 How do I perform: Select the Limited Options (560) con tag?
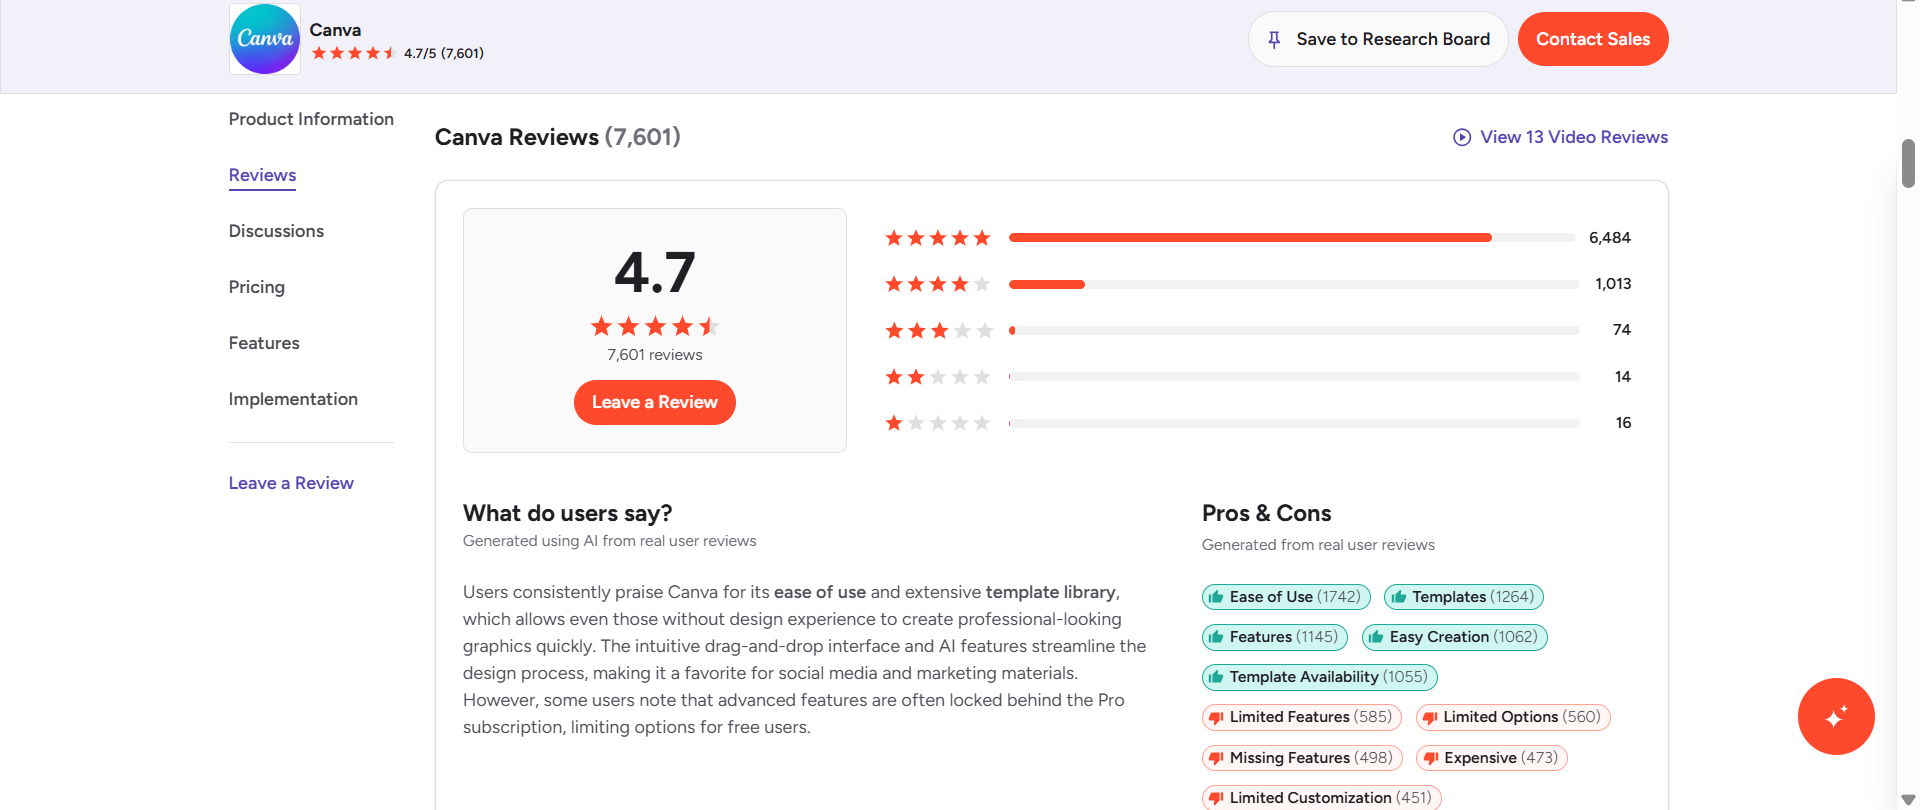[x=1513, y=717]
